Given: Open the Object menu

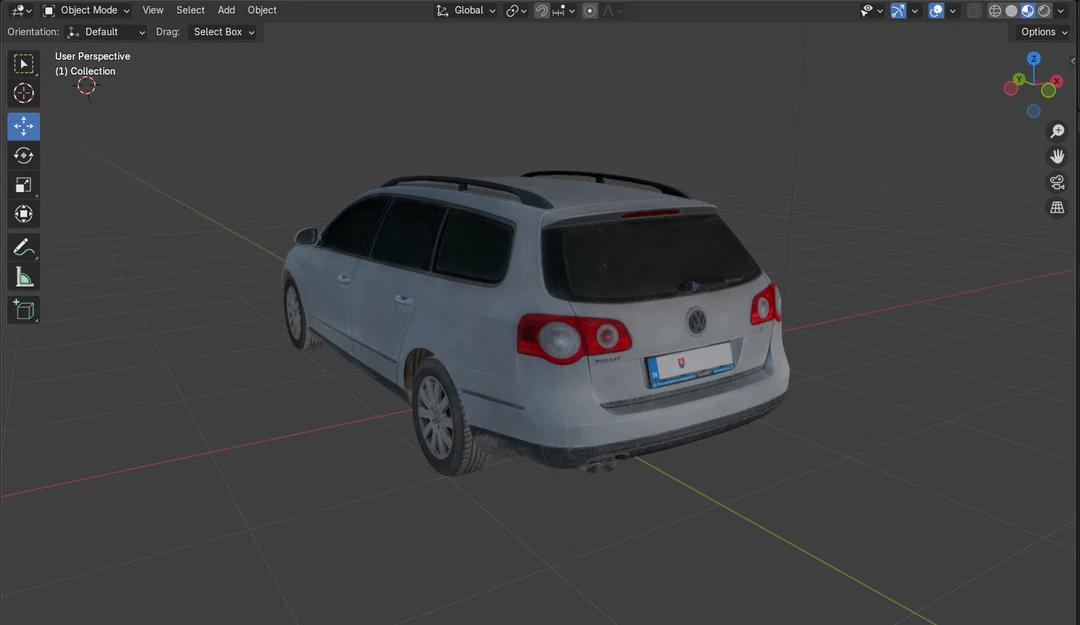Looking at the screenshot, I should (x=262, y=10).
